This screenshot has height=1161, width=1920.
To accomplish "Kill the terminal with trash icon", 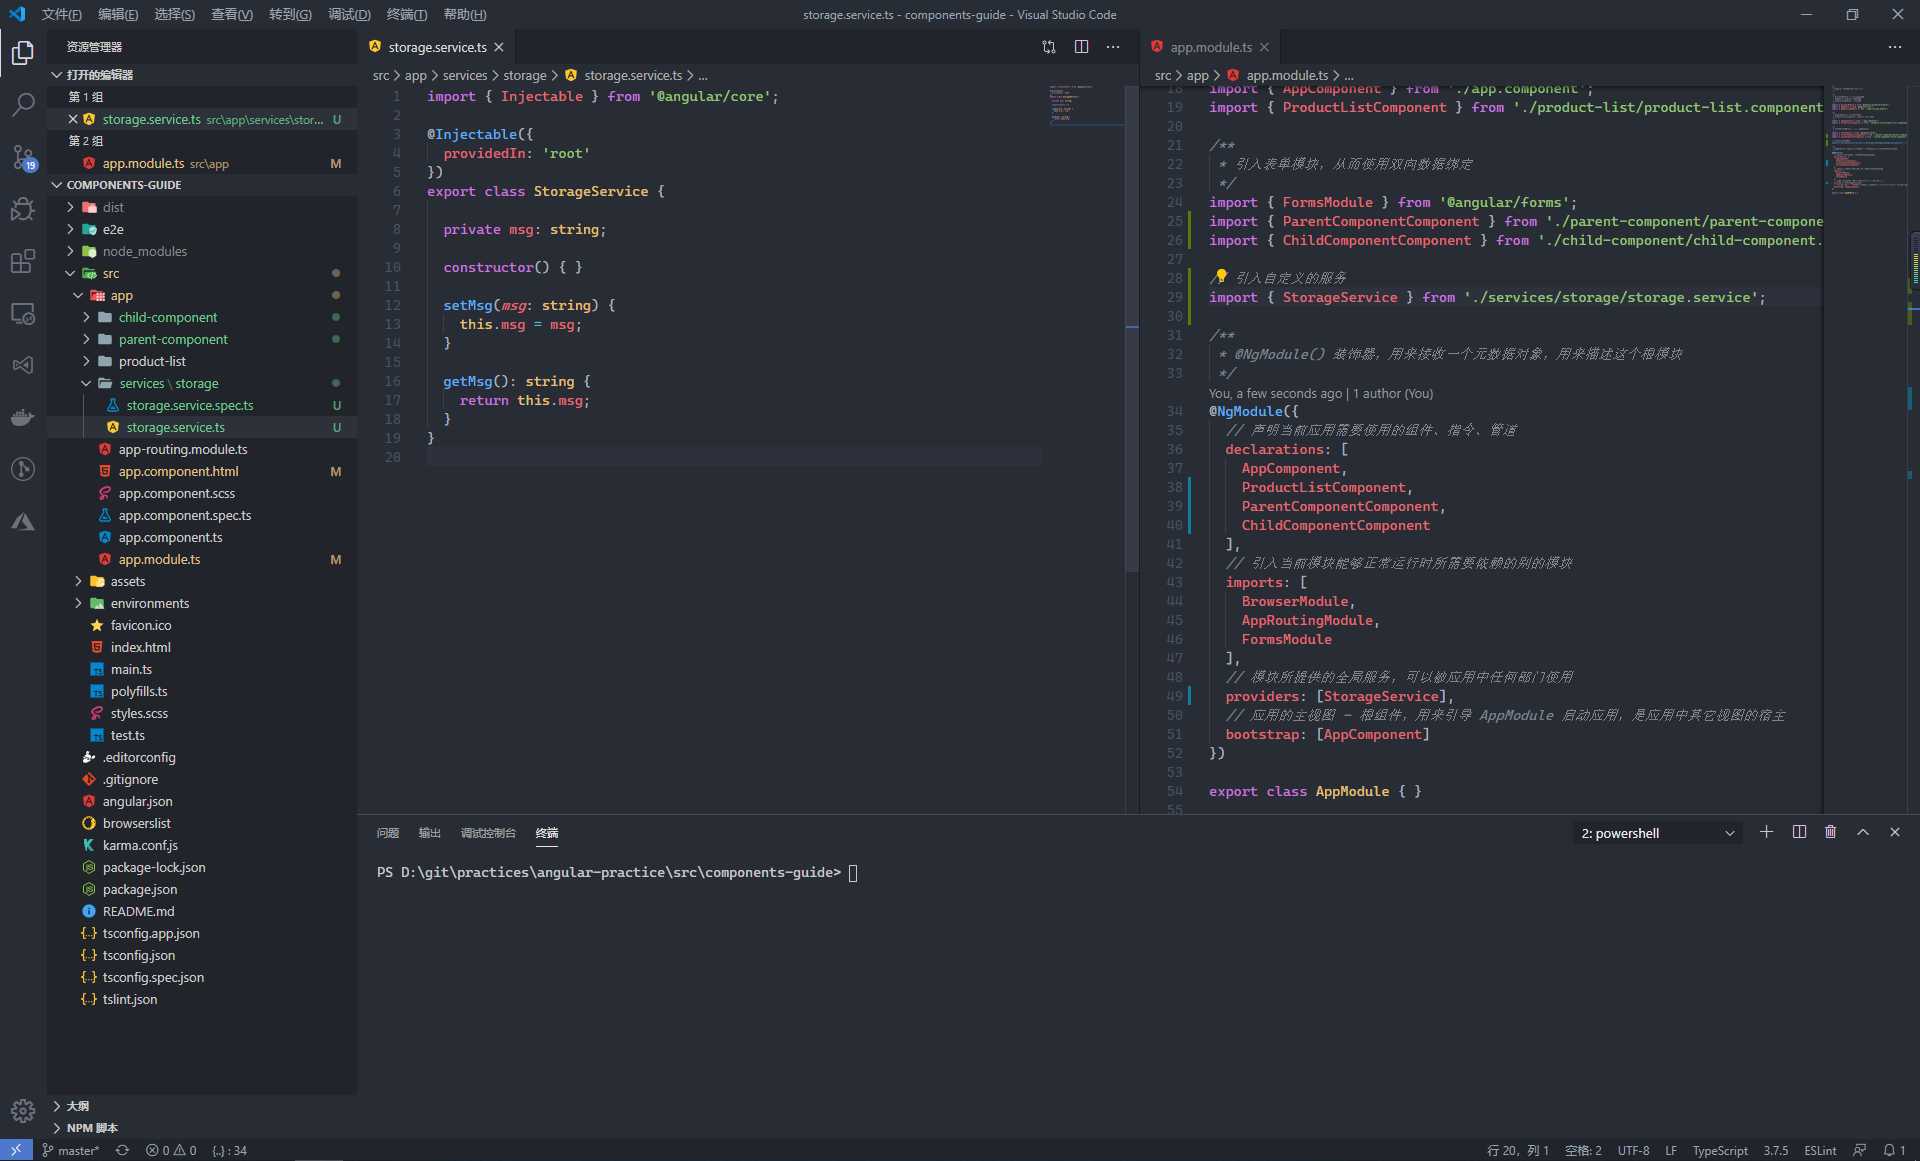I will point(1830,832).
